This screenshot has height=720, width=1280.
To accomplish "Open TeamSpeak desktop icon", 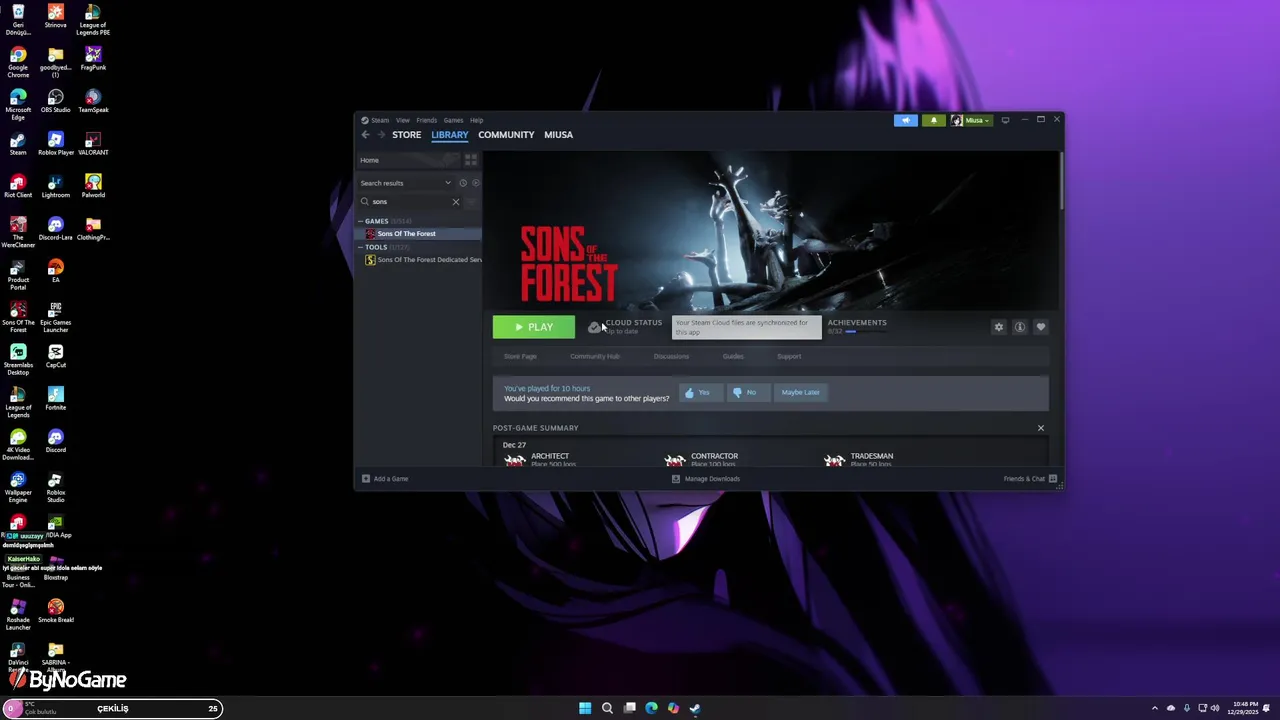I will tap(93, 101).
